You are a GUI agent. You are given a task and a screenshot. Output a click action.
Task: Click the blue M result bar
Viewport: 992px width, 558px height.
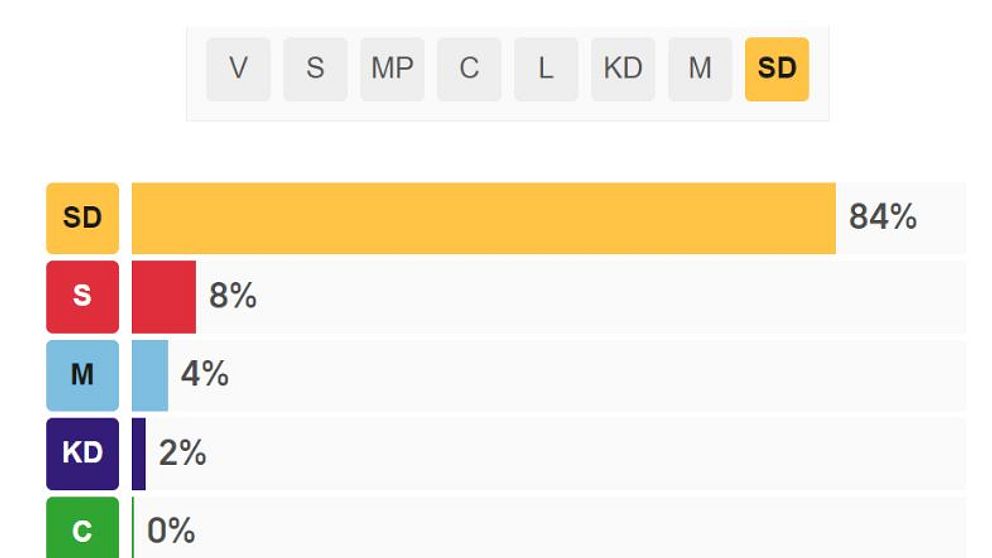150,375
